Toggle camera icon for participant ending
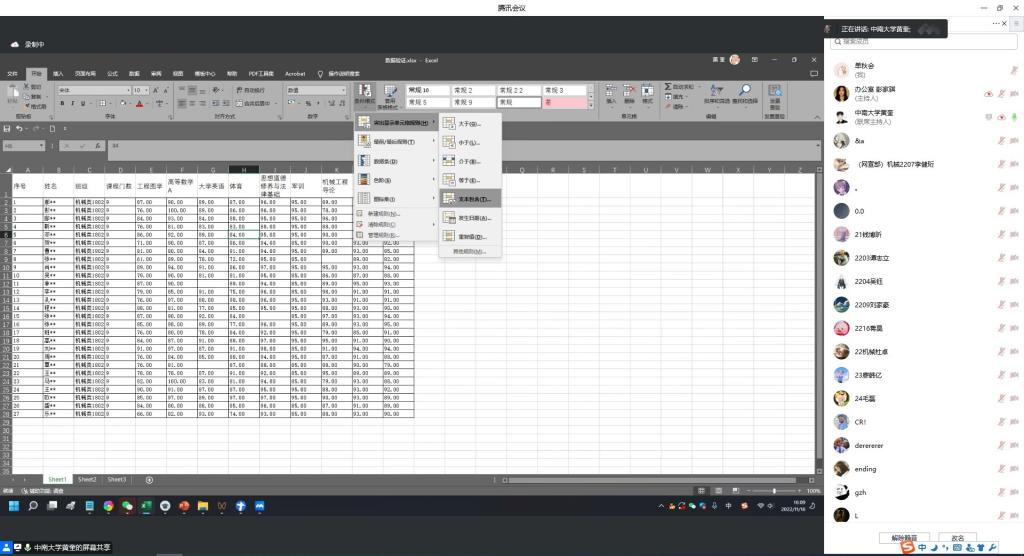1024x556 pixels. tap(1015, 468)
